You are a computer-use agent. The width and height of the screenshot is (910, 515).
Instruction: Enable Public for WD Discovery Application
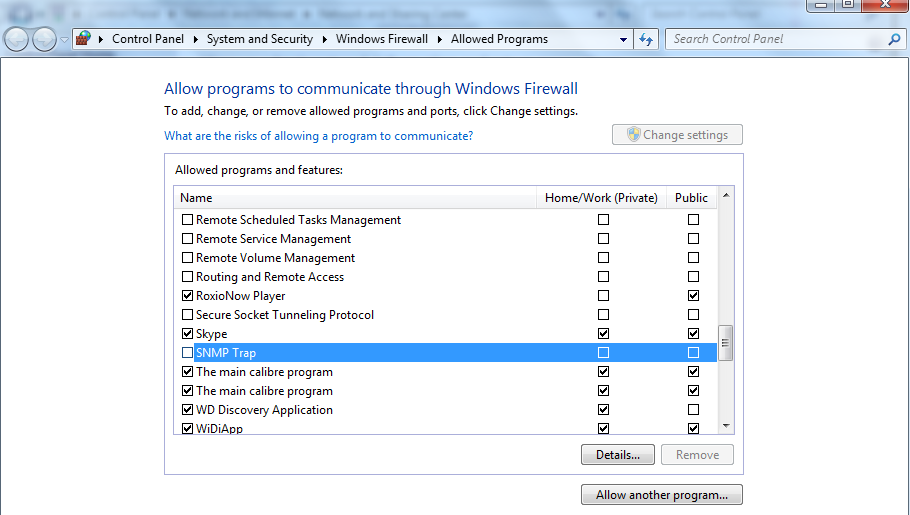point(693,410)
